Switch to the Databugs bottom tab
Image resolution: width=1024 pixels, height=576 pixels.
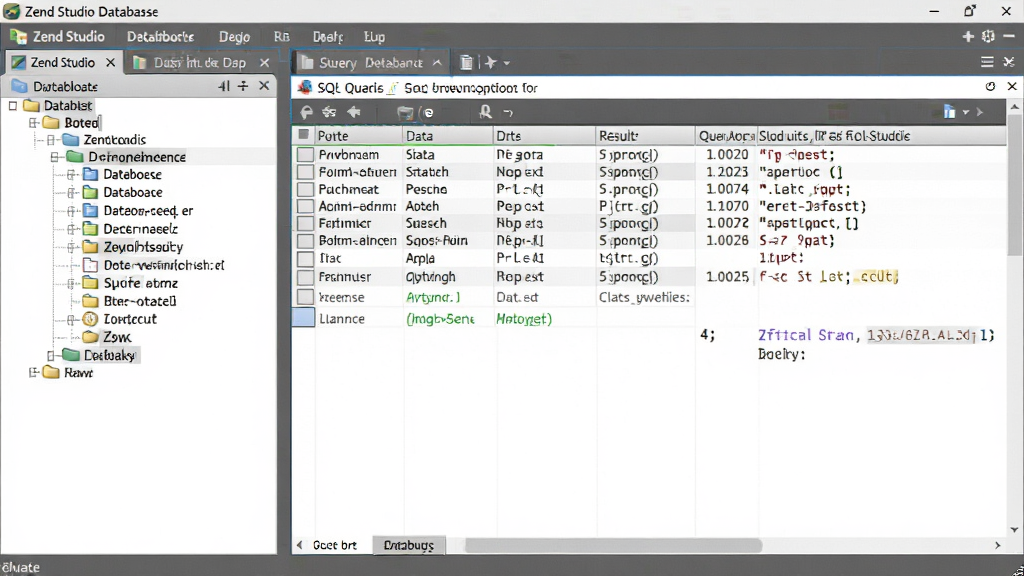tap(409, 545)
